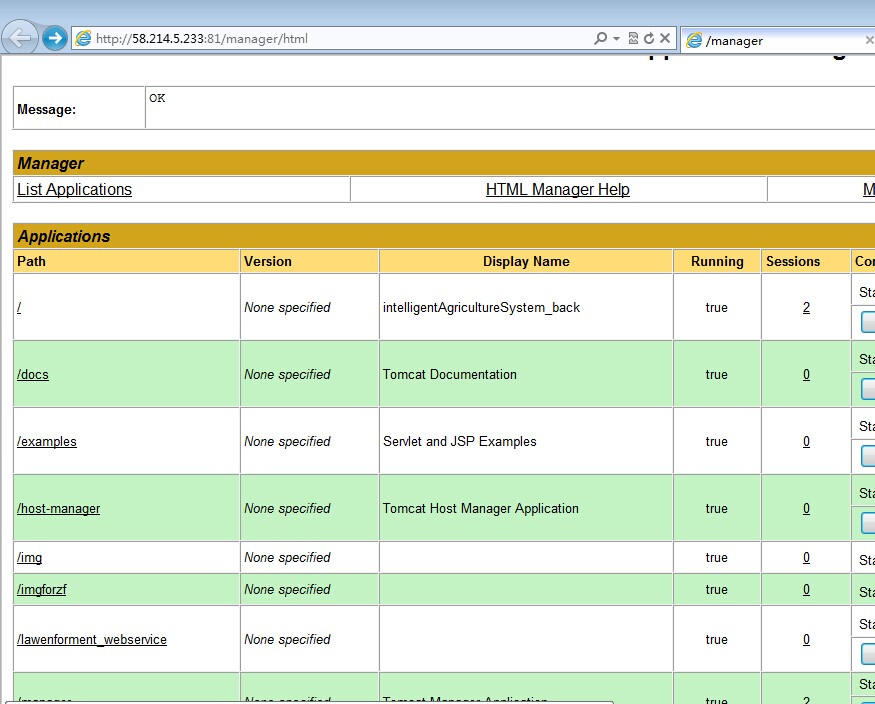View sessions count for /imgforzf row
Screen dimensions: 875x704
coord(806,590)
